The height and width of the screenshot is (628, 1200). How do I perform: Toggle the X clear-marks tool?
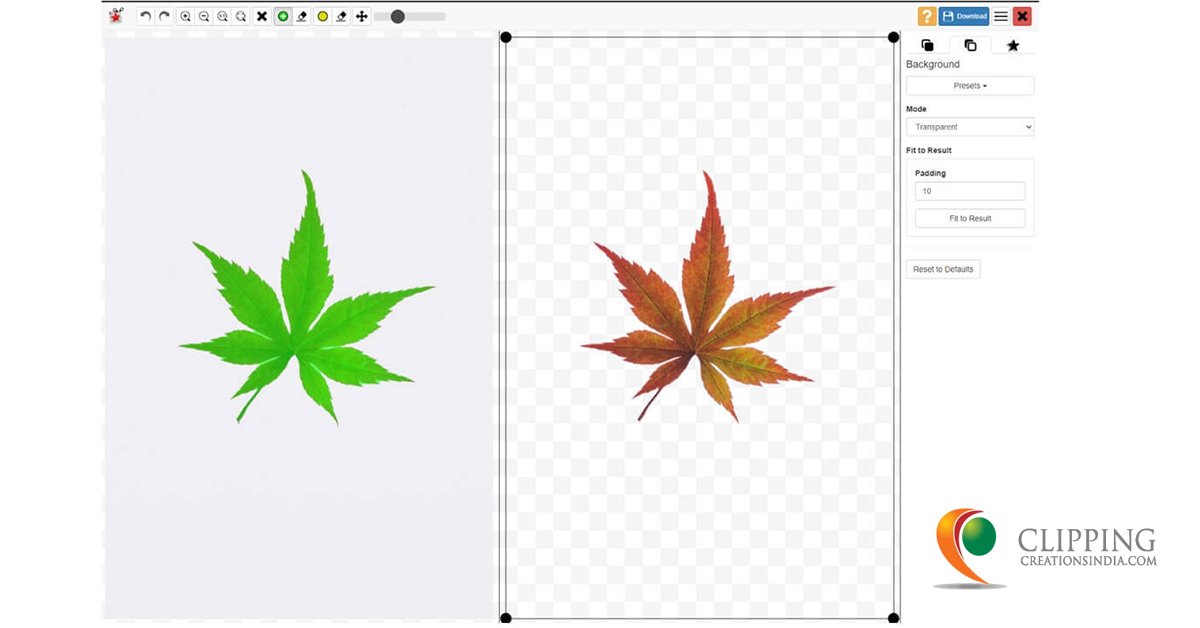click(x=261, y=16)
